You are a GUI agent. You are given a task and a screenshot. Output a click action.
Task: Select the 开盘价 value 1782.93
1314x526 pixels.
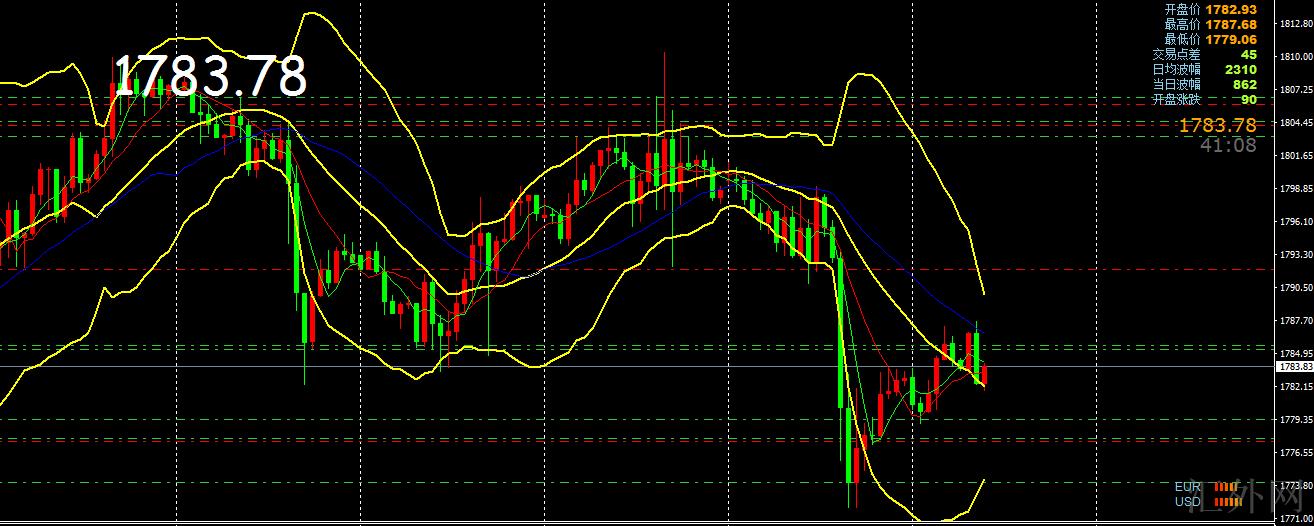coord(1231,9)
